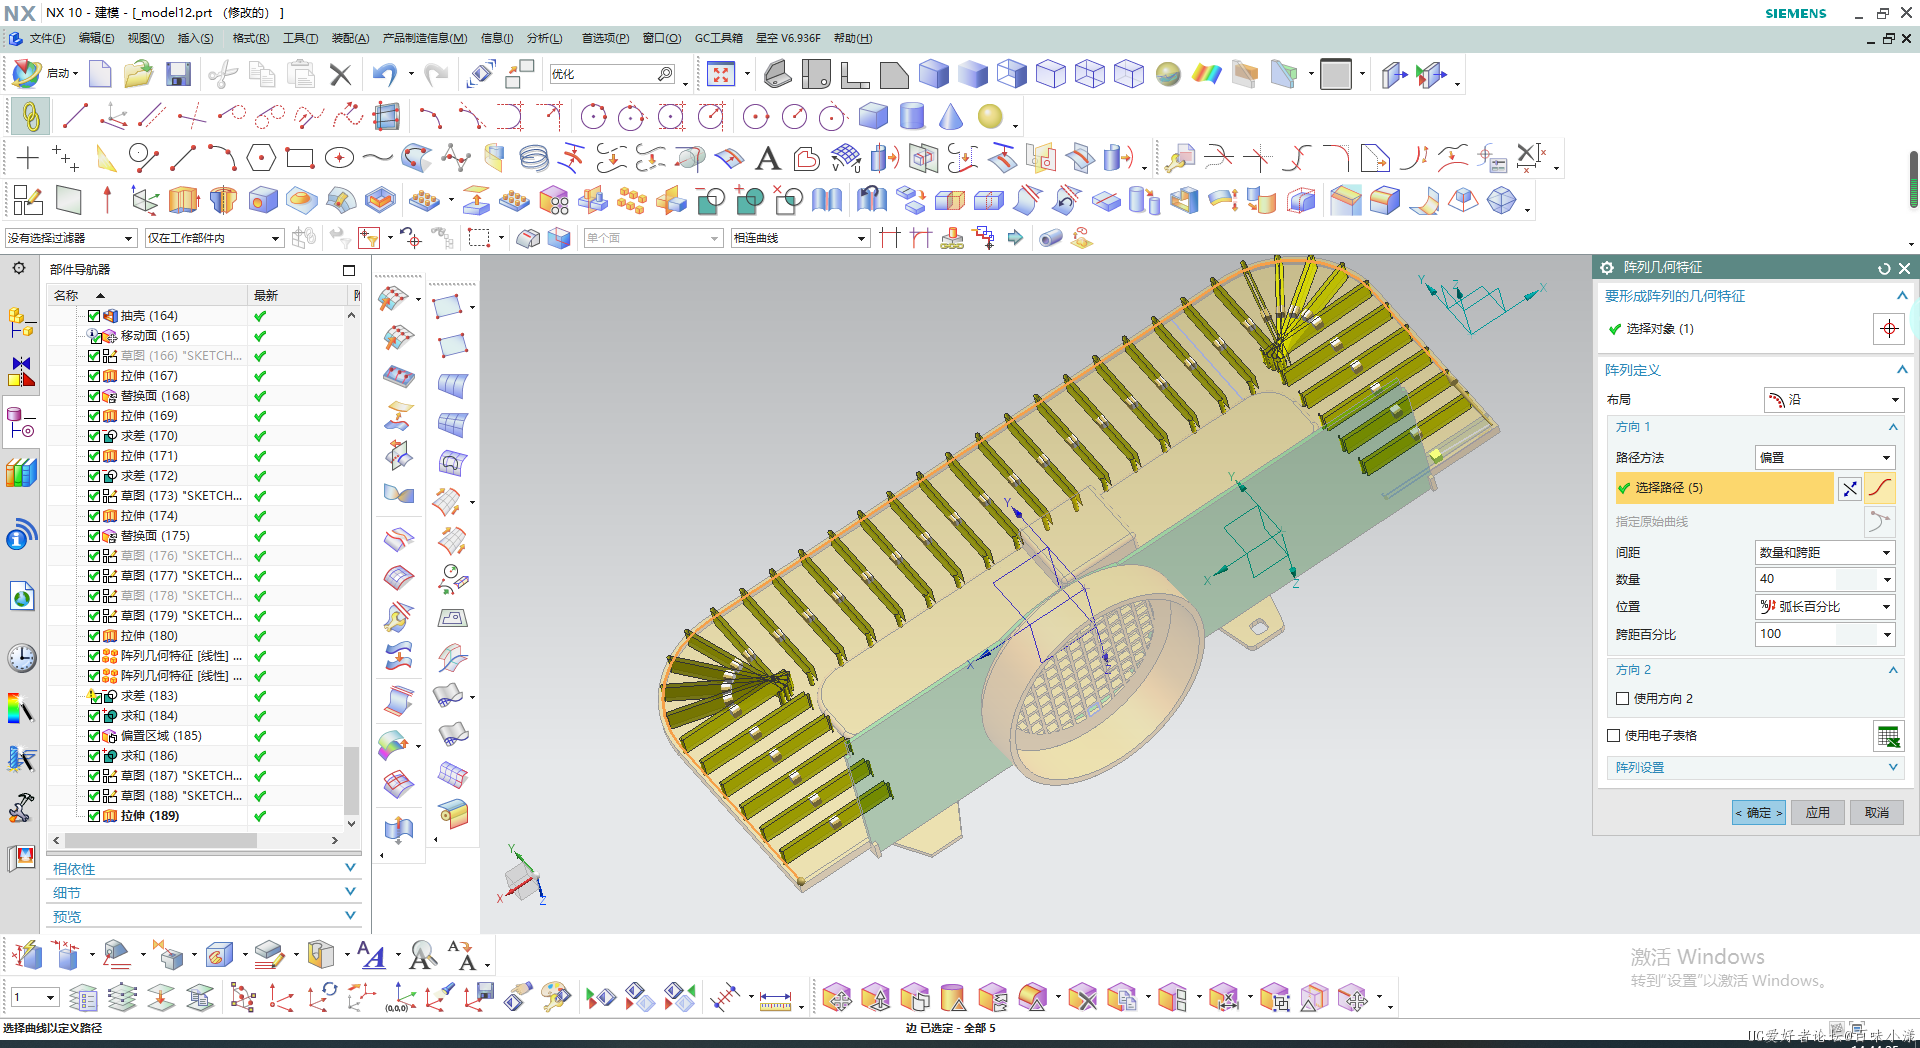Click the 取消 cancel button
The width and height of the screenshot is (1920, 1048).
coord(1876,812)
